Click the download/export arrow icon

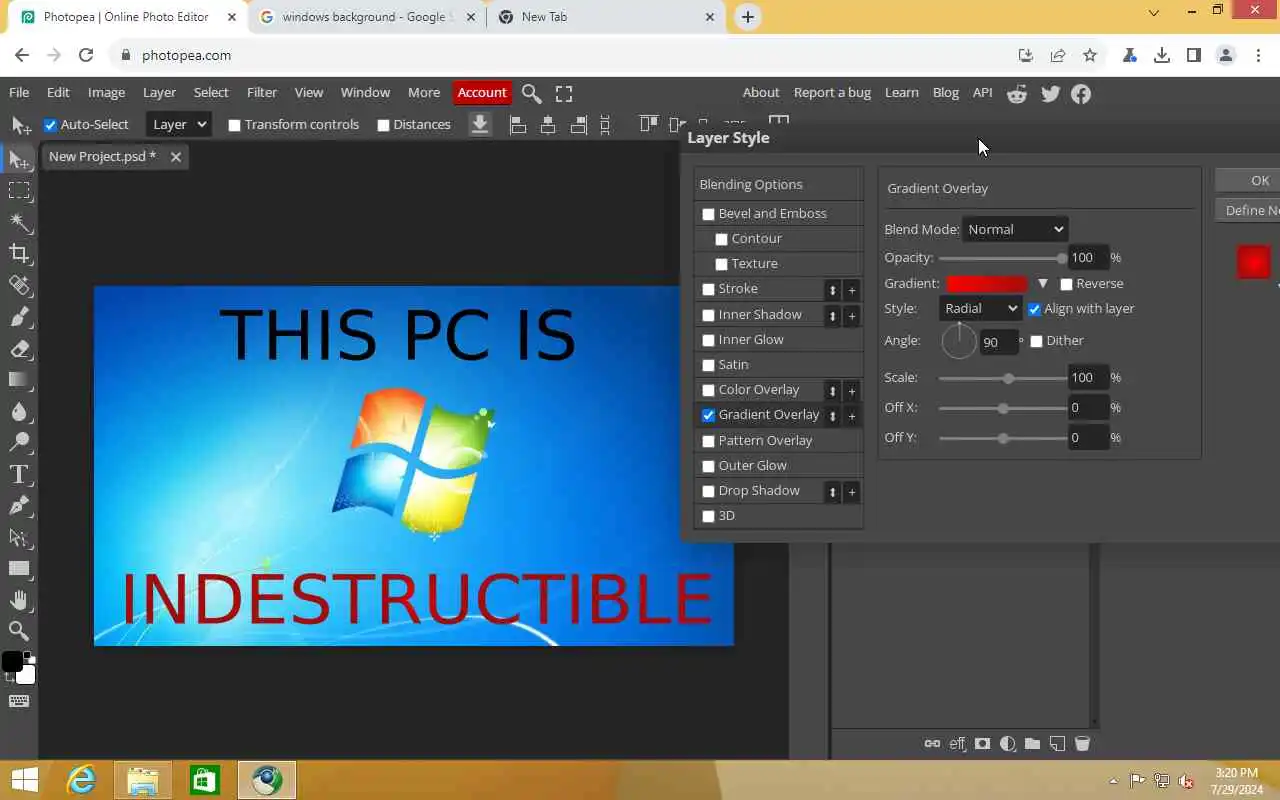pyautogui.click(x=480, y=124)
